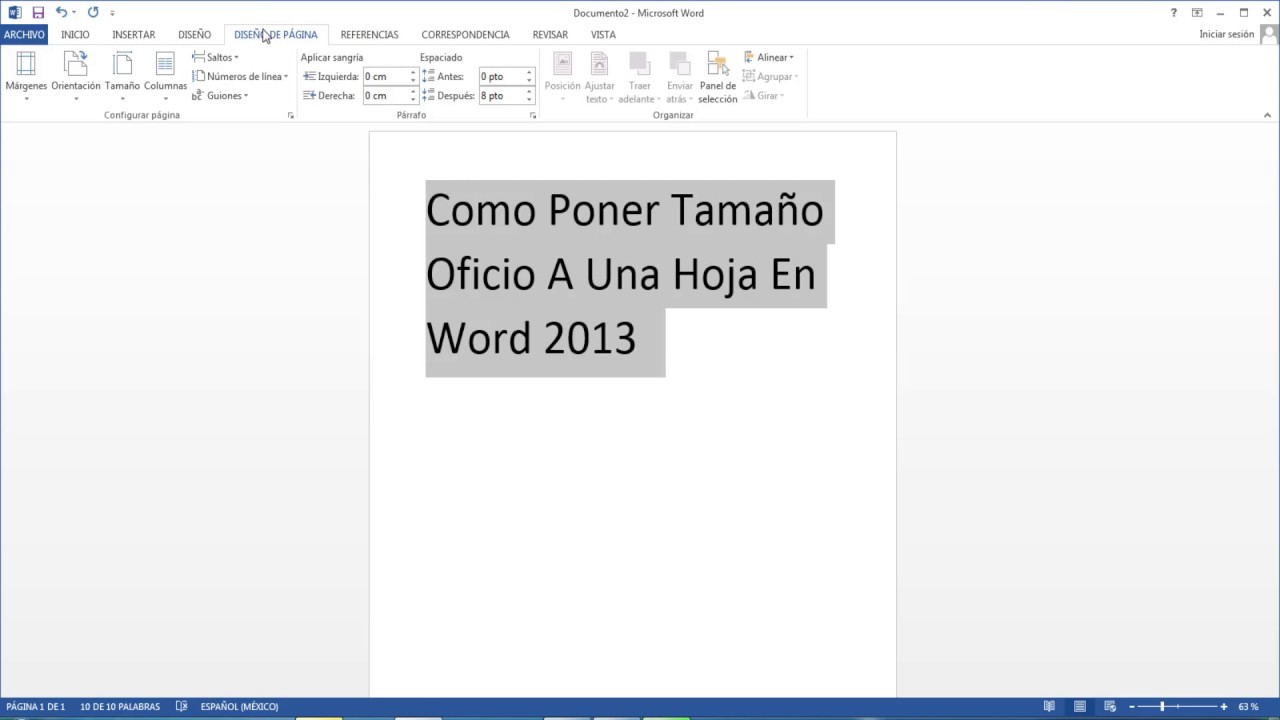
Task: Click the Enviar atrás button
Action: point(679,77)
